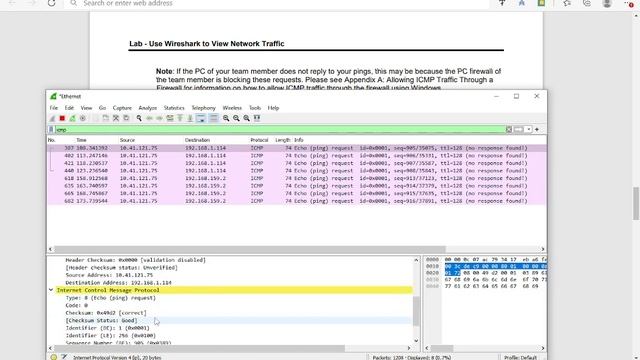Reload the capture file from the toolbar

[x=126, y=118]
